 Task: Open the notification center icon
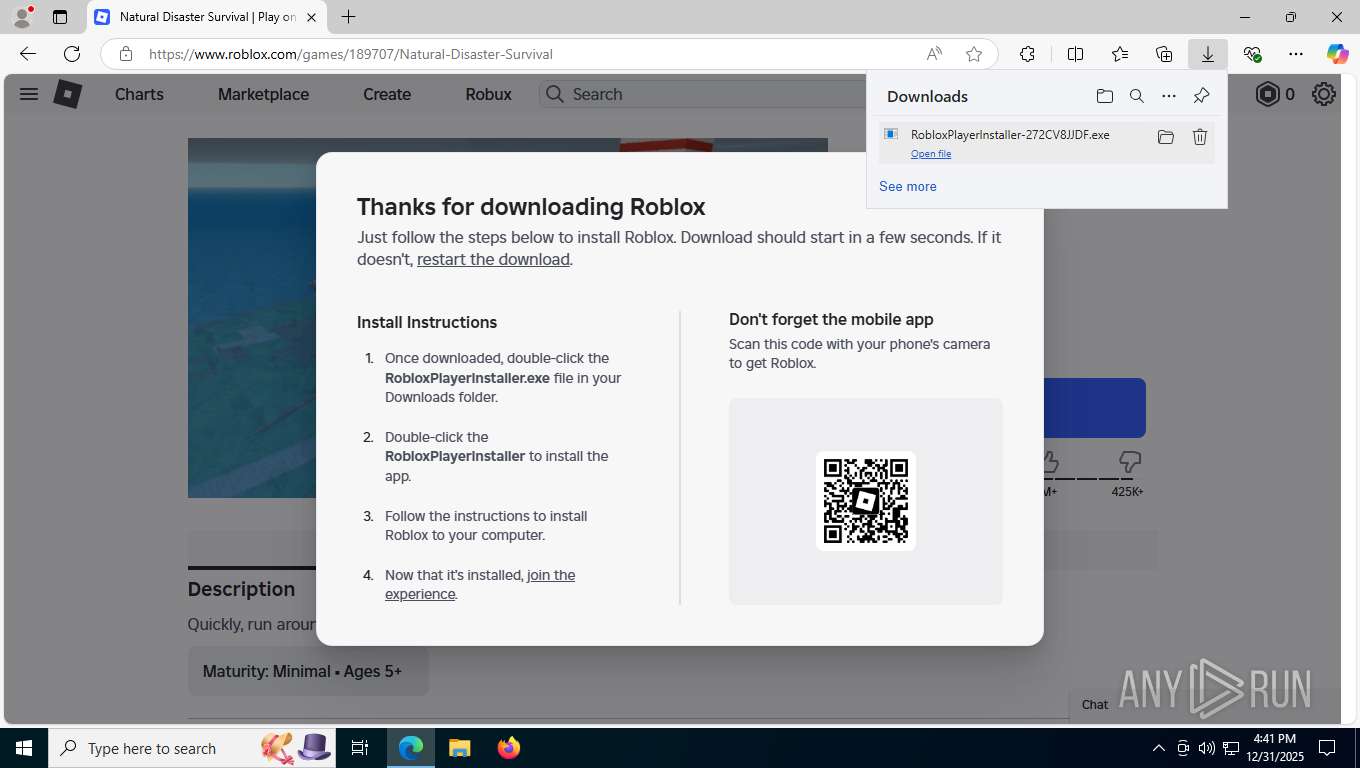pyautogui.click(x=1327, y=748)
